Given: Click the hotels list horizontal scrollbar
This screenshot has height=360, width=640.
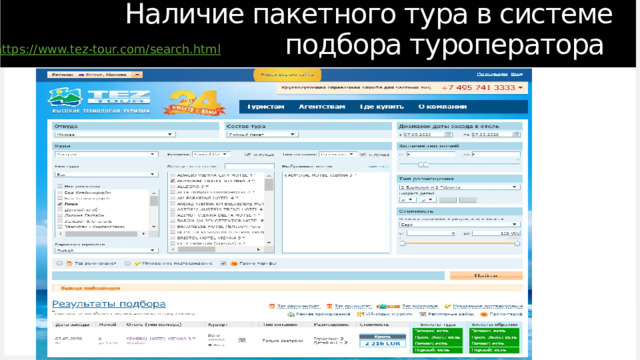Looking at the screenshot, I should click(x=216, y=249).
